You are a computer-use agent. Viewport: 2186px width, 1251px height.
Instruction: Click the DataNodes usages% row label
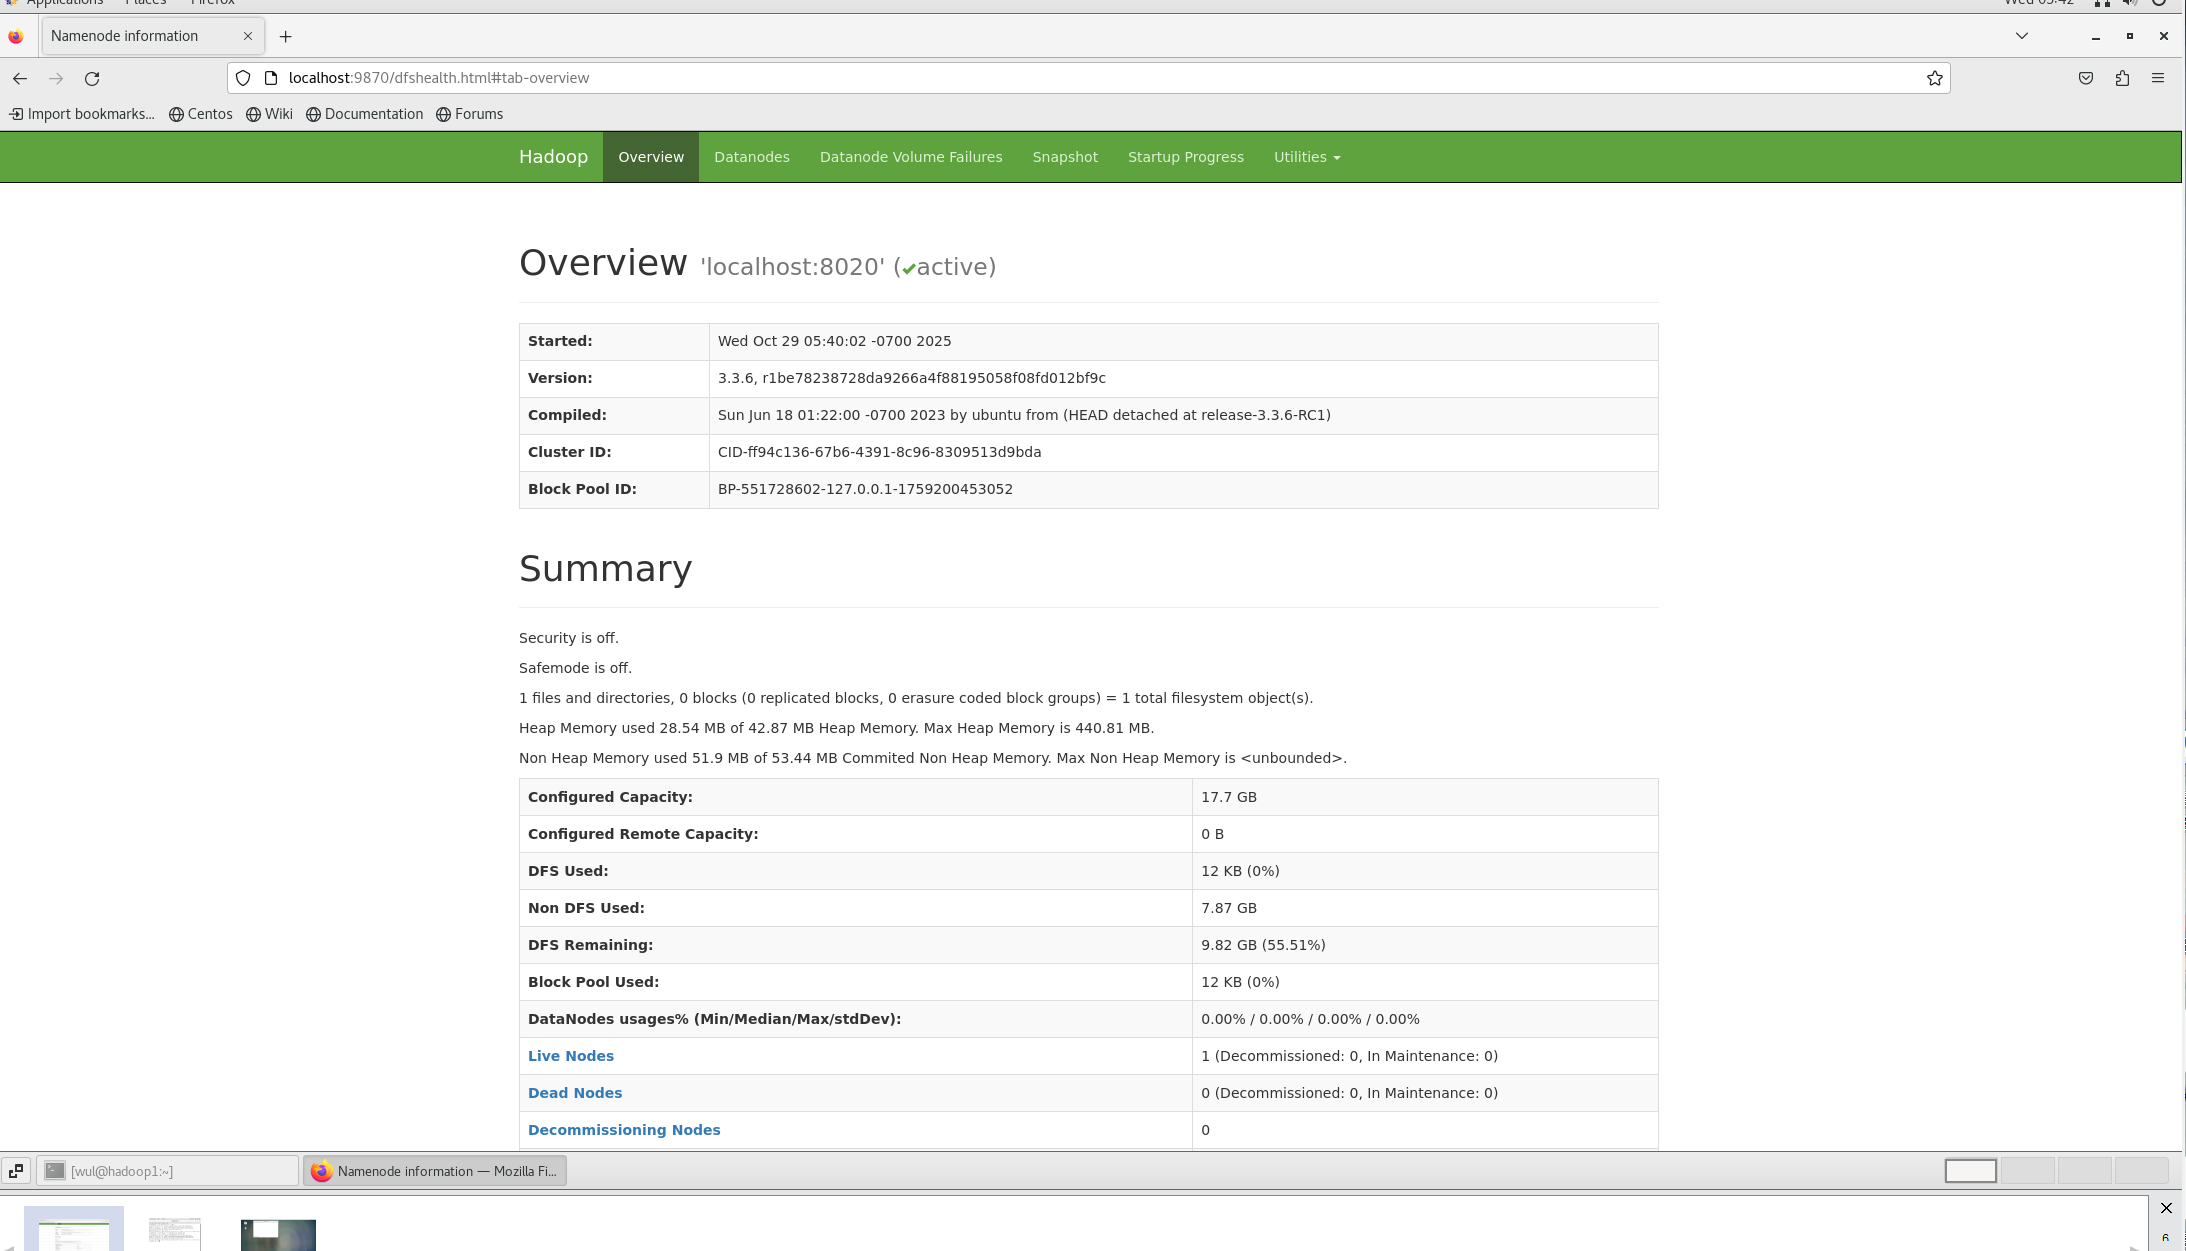click(x=714, y=1019)
